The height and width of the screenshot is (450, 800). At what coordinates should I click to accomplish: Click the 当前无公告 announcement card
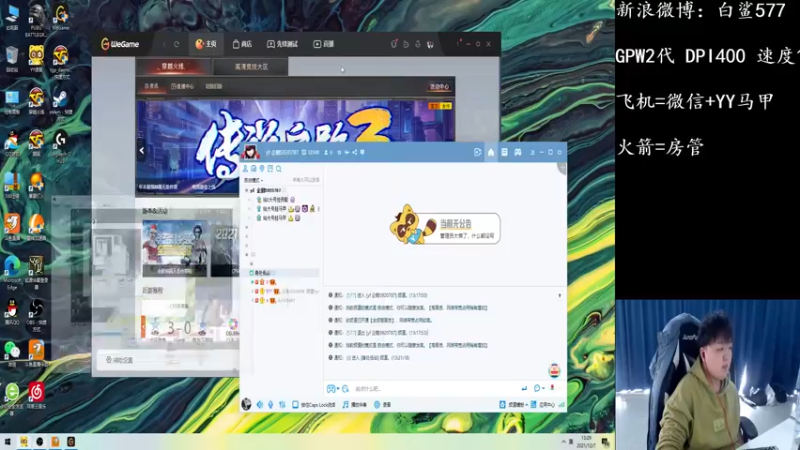click(445, 226)
